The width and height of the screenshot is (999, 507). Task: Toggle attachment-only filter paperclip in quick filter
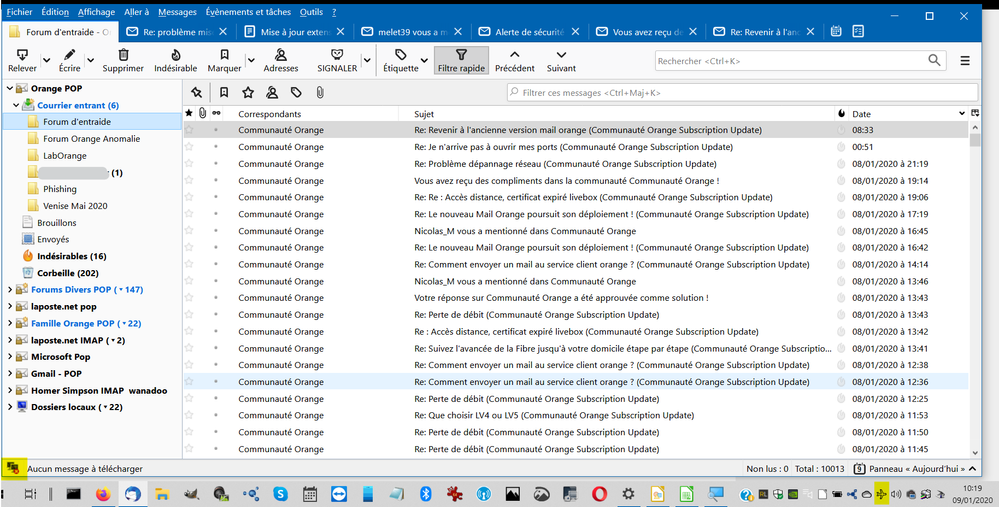pos(319,93)
